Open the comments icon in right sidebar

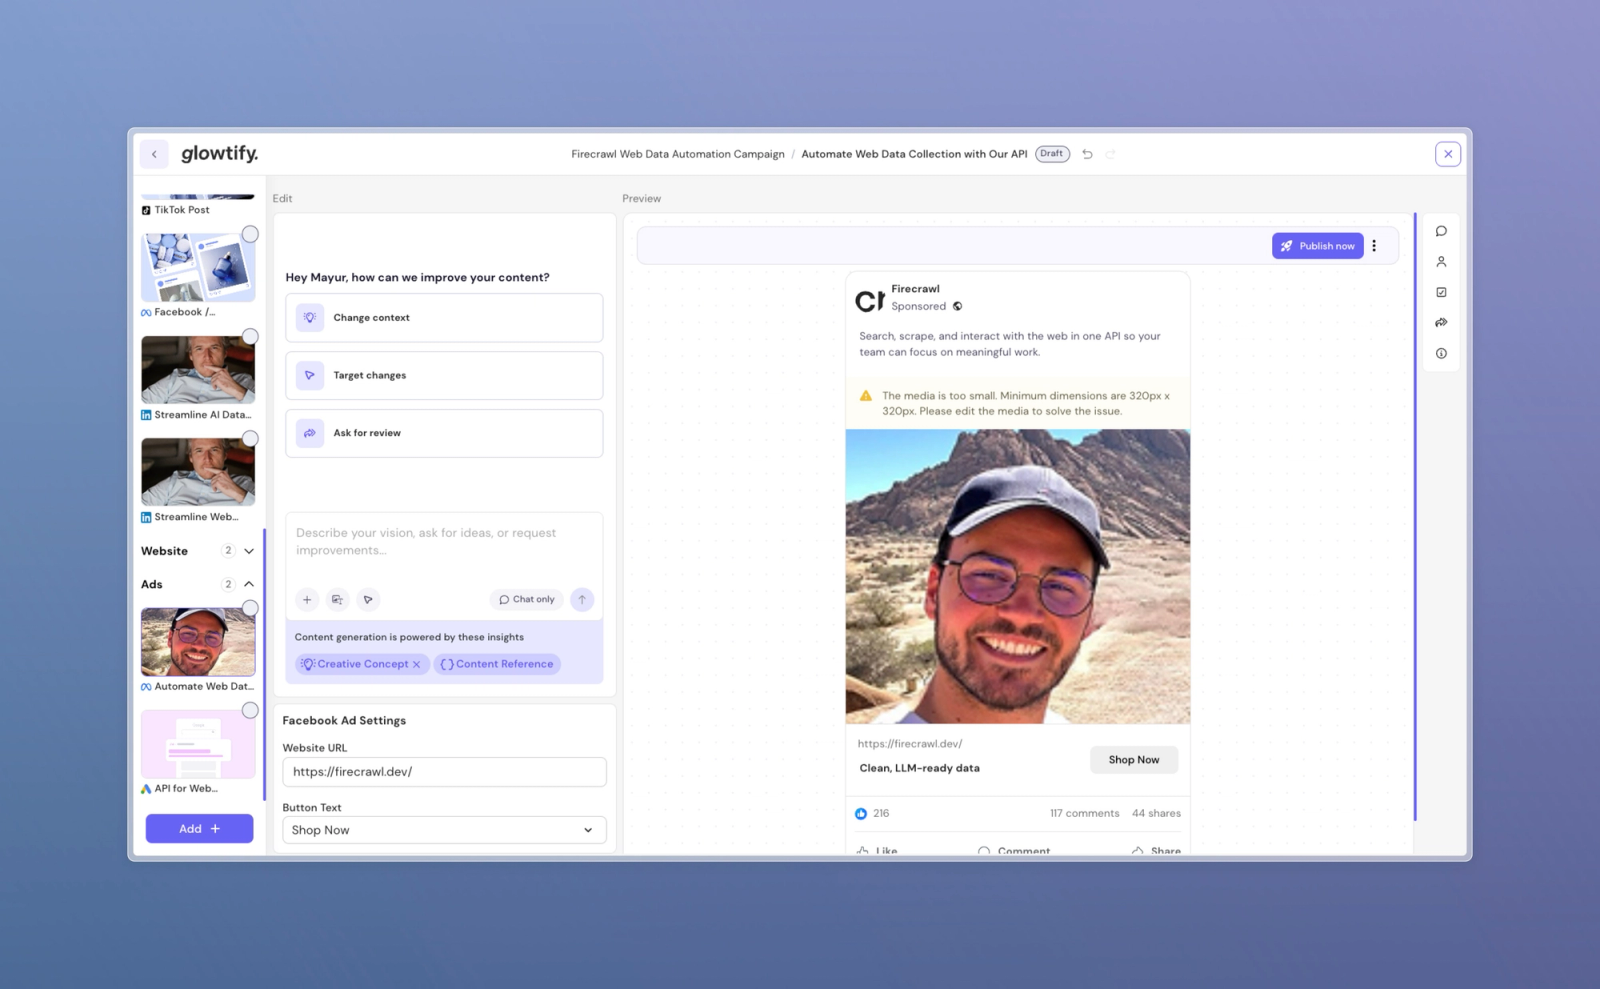1441,231
